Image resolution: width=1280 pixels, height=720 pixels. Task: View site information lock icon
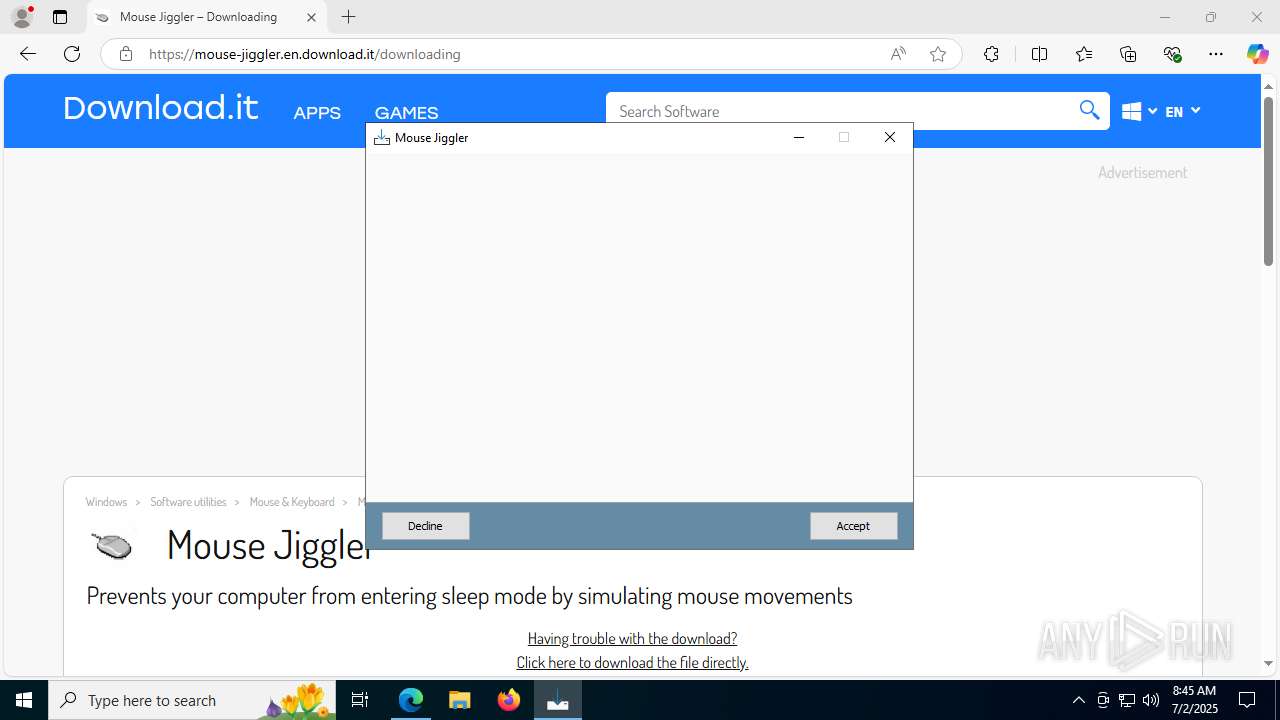pyautogui.click(x=126, y=54)
